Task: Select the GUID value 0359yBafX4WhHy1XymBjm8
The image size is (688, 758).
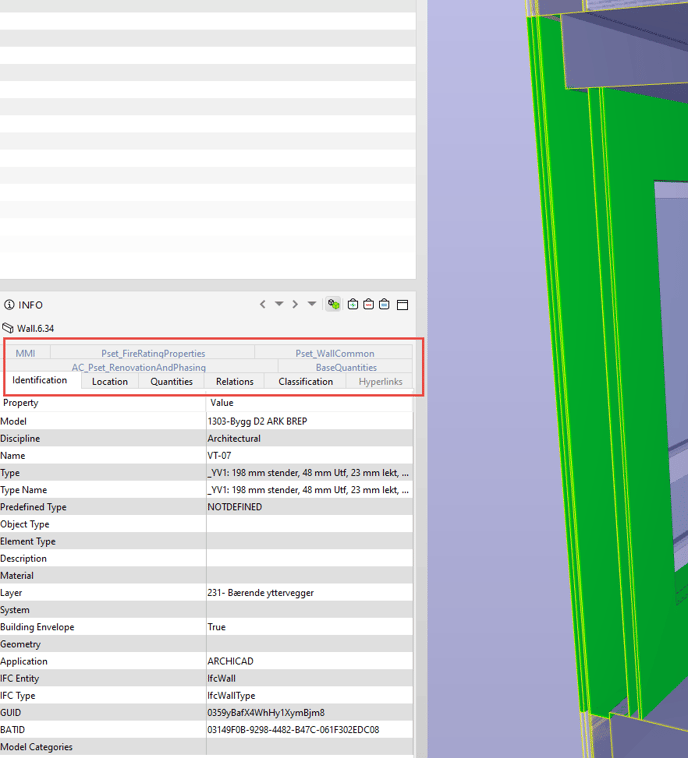Action: (x=266, y=713)
